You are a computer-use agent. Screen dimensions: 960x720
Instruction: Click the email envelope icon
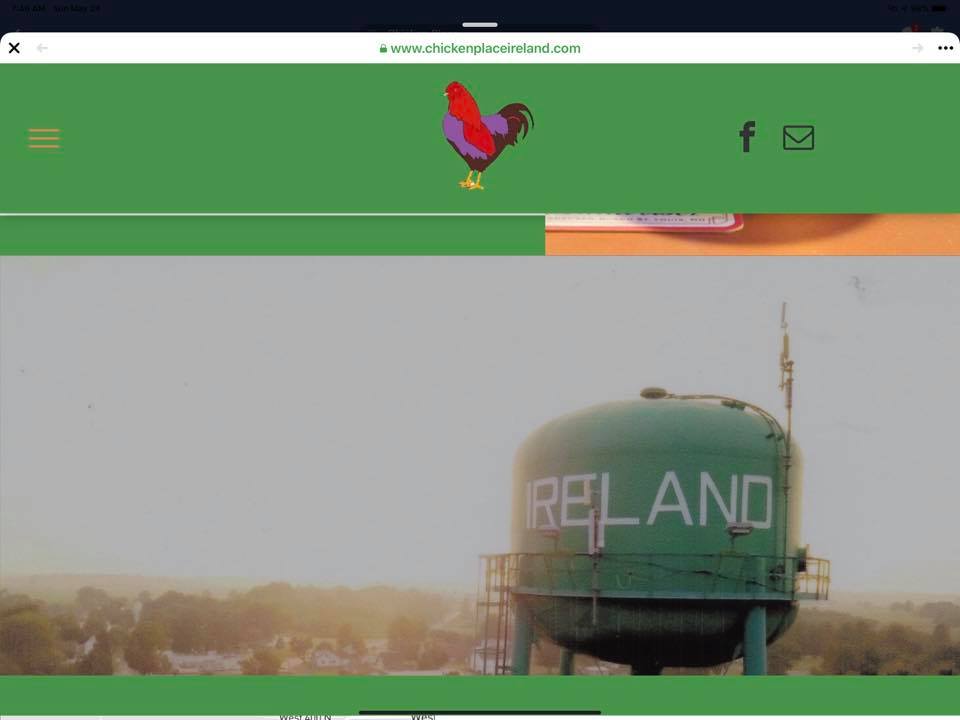coord(798,138)
